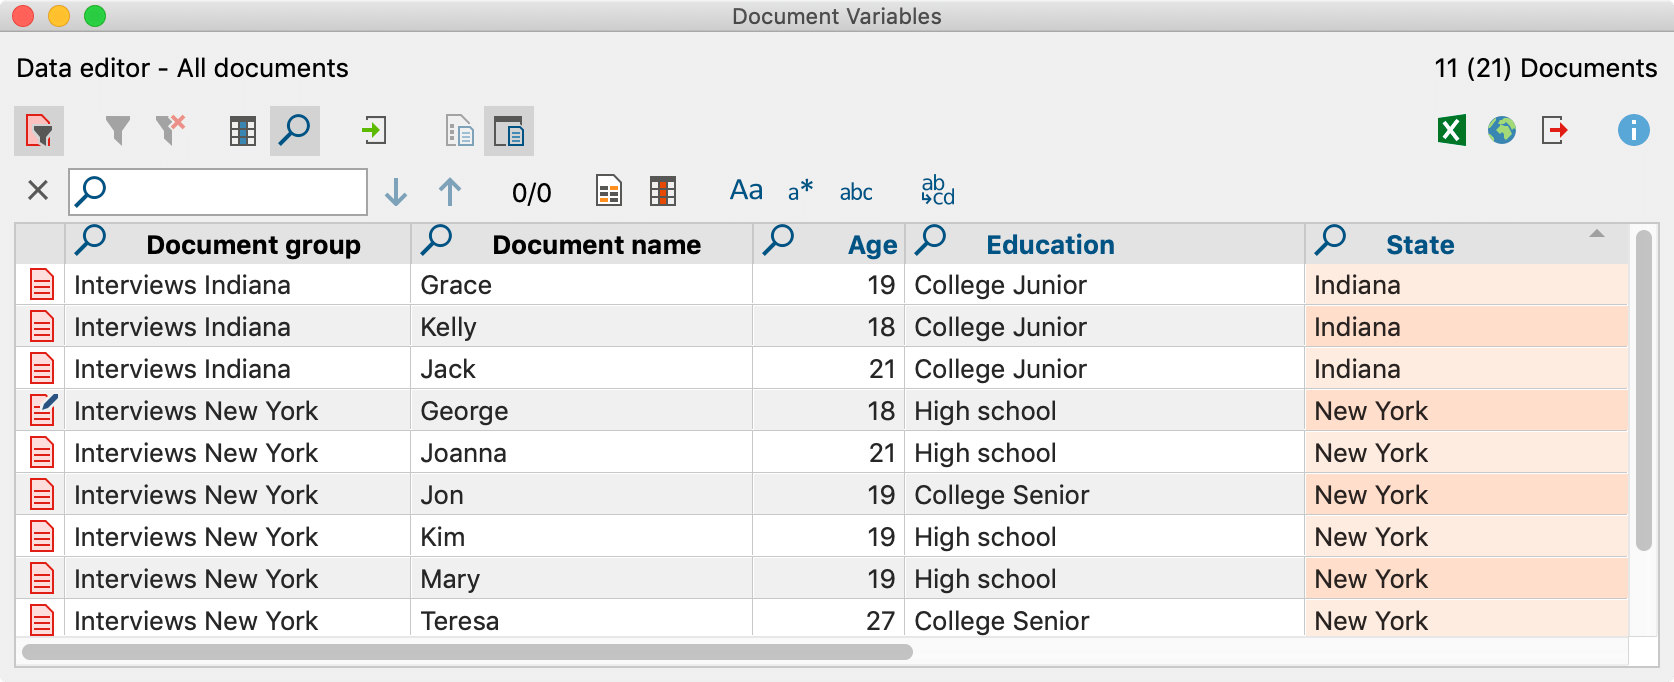Click Kelly's document icon

coord(41,327)
